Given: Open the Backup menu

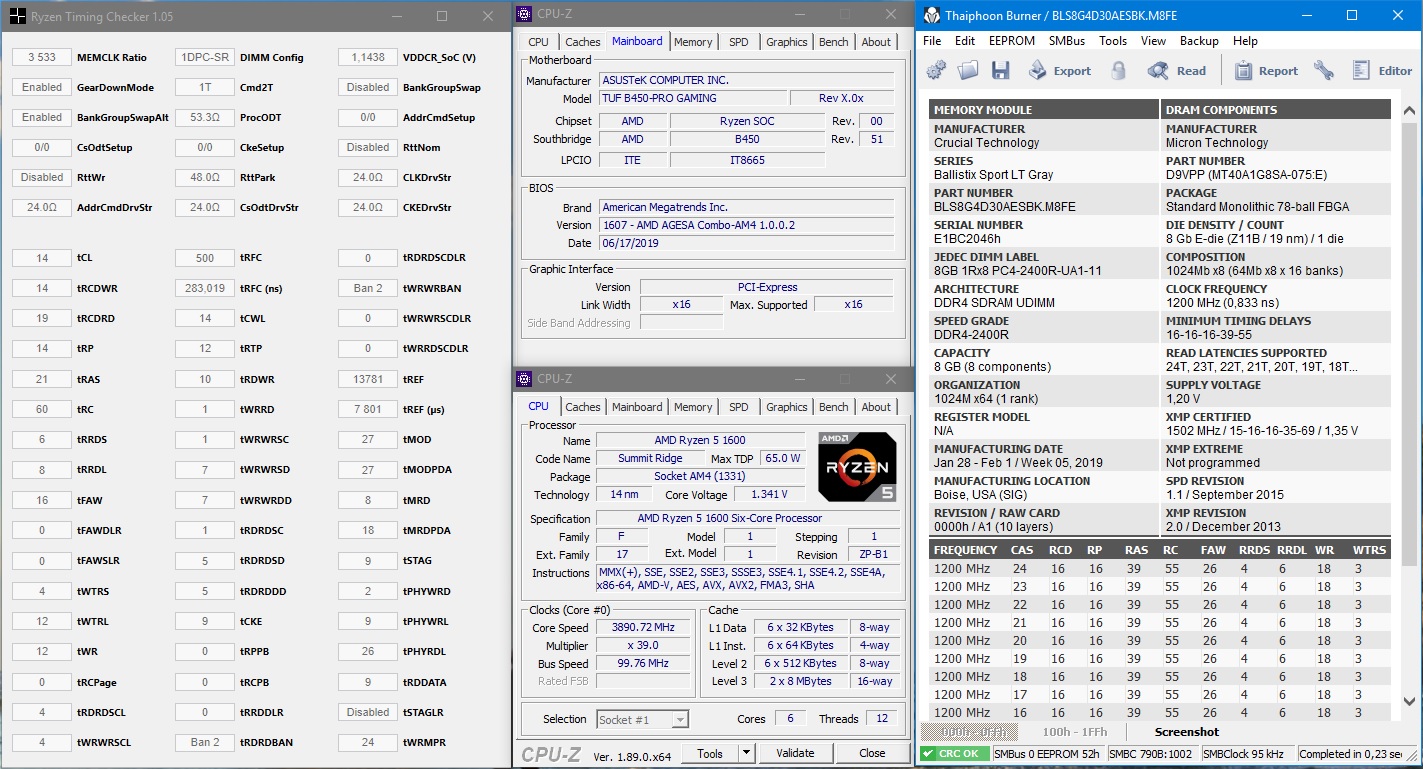Looking at the screenshot, I should [x=1199, y=41].
